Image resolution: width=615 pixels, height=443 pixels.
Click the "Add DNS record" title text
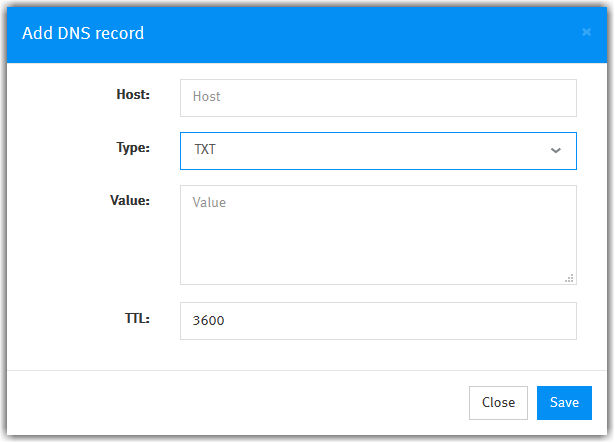pos(83,33)
